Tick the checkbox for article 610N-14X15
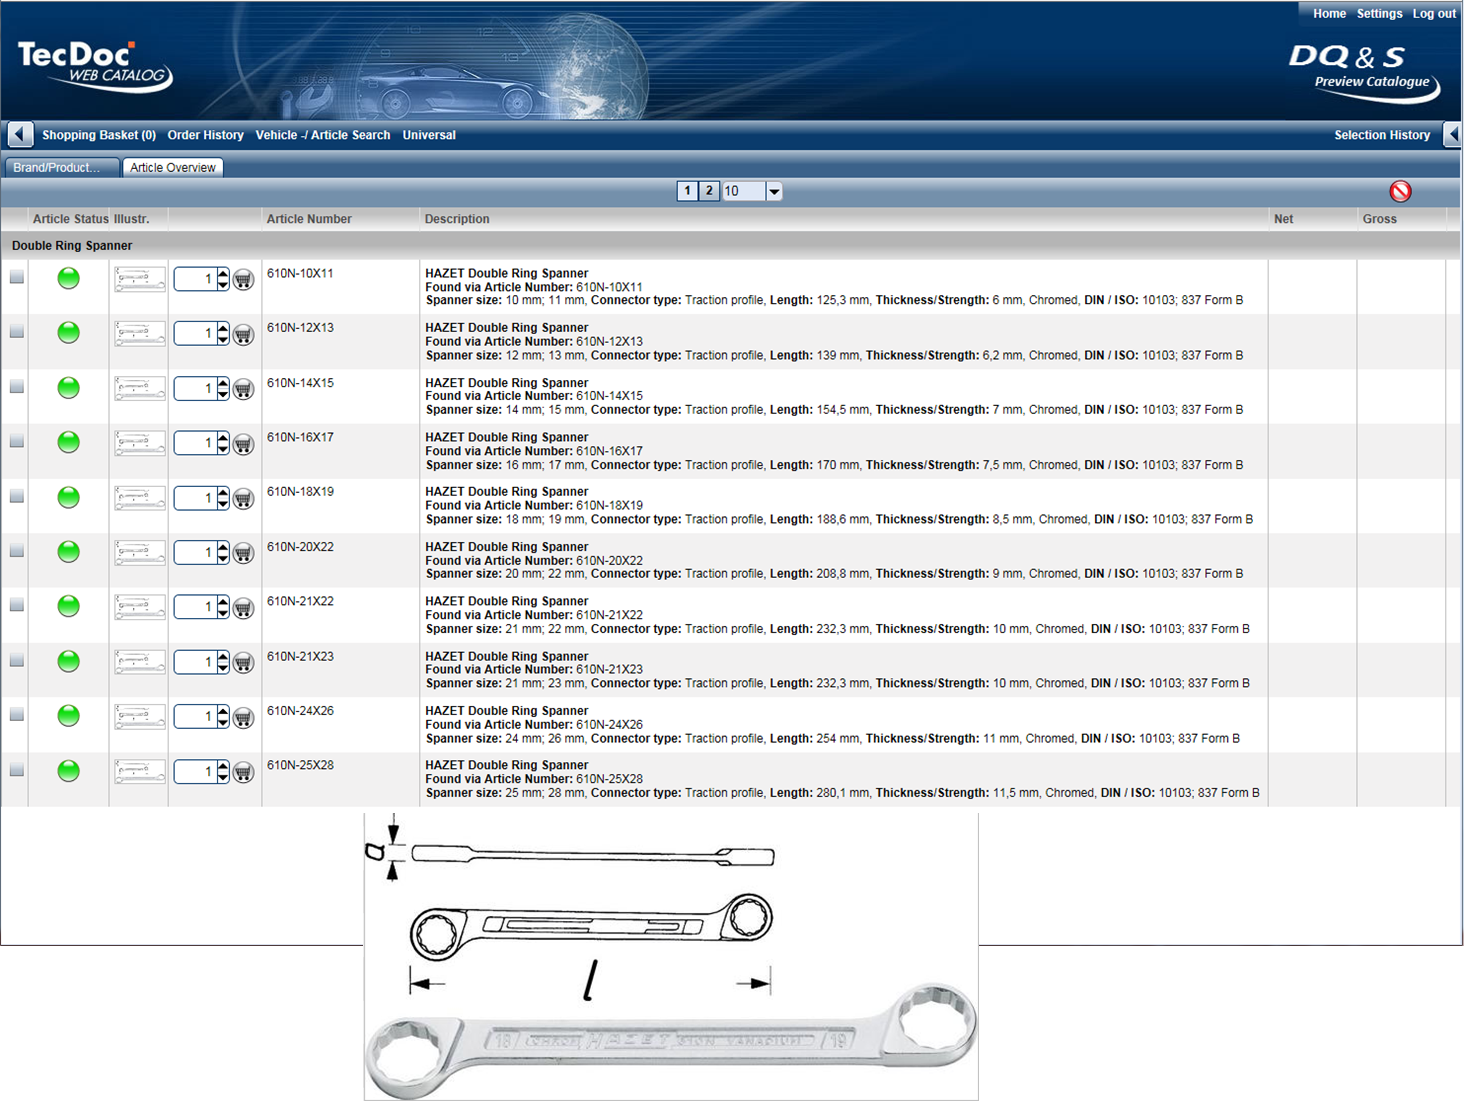The width and height of the screenshot is (1464, 1101). click(x=17, y=386)
